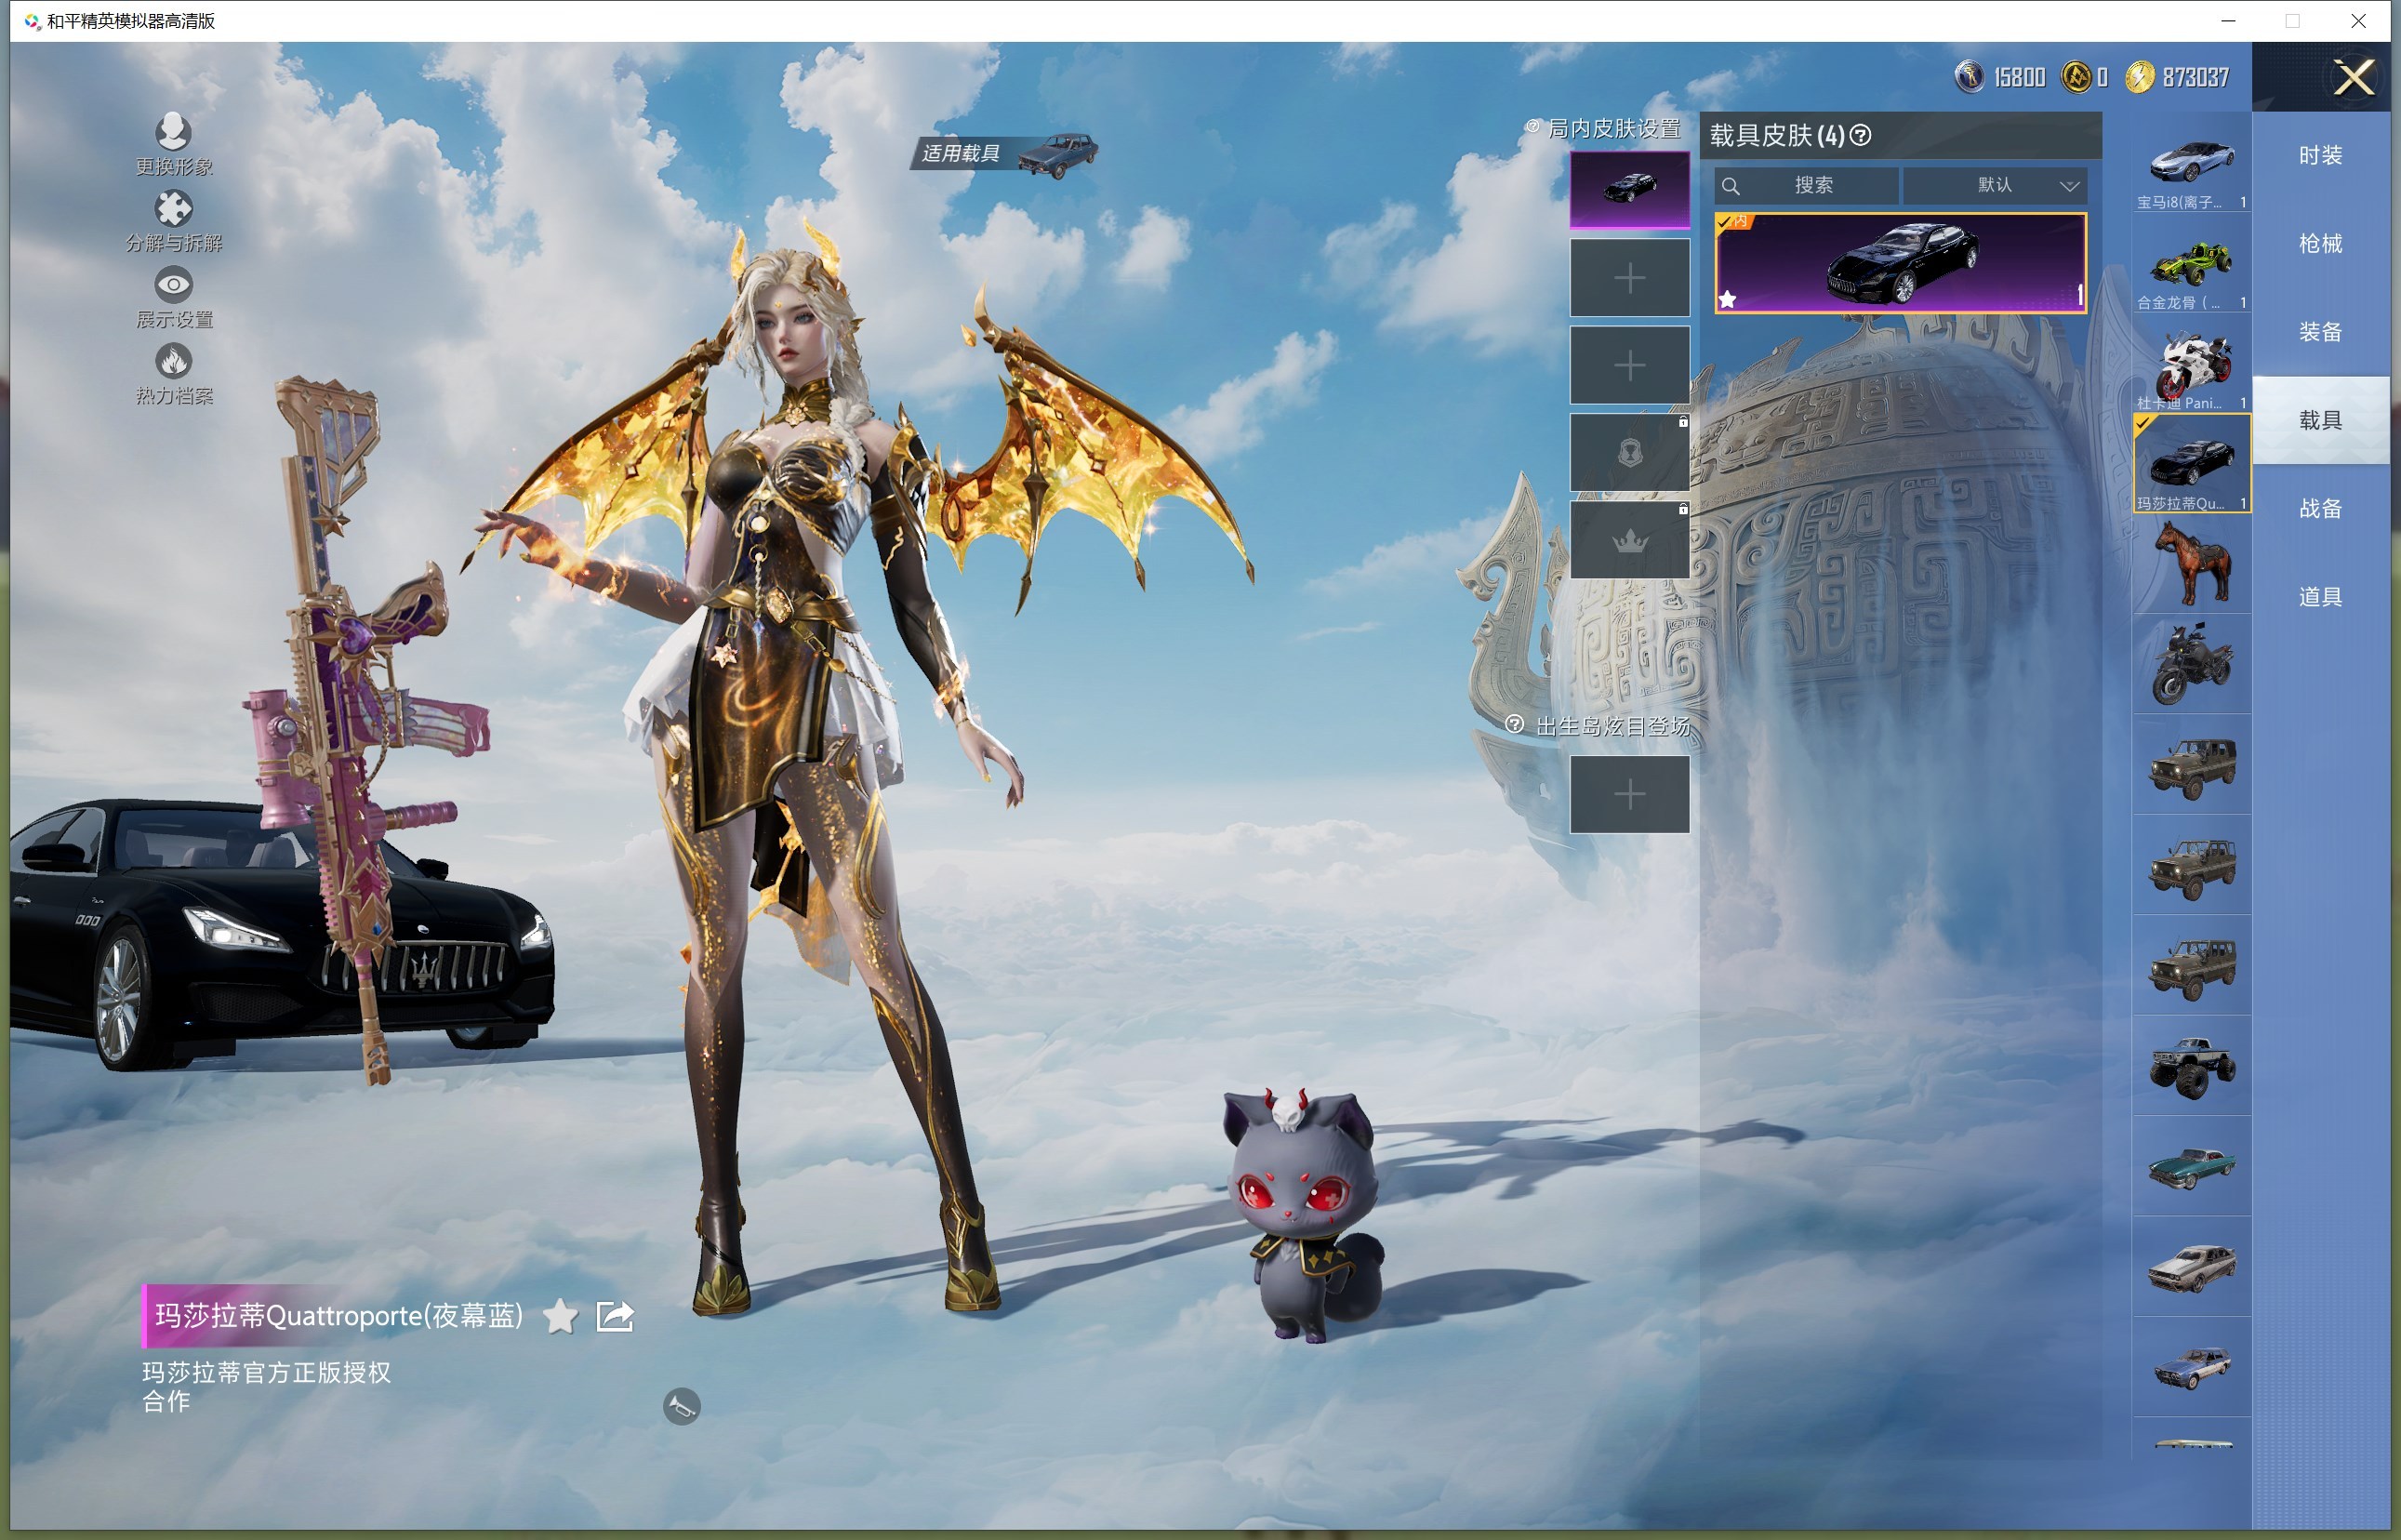Open the 默认 sort dropdown

pyautogui.click(x=1995, y=185)
